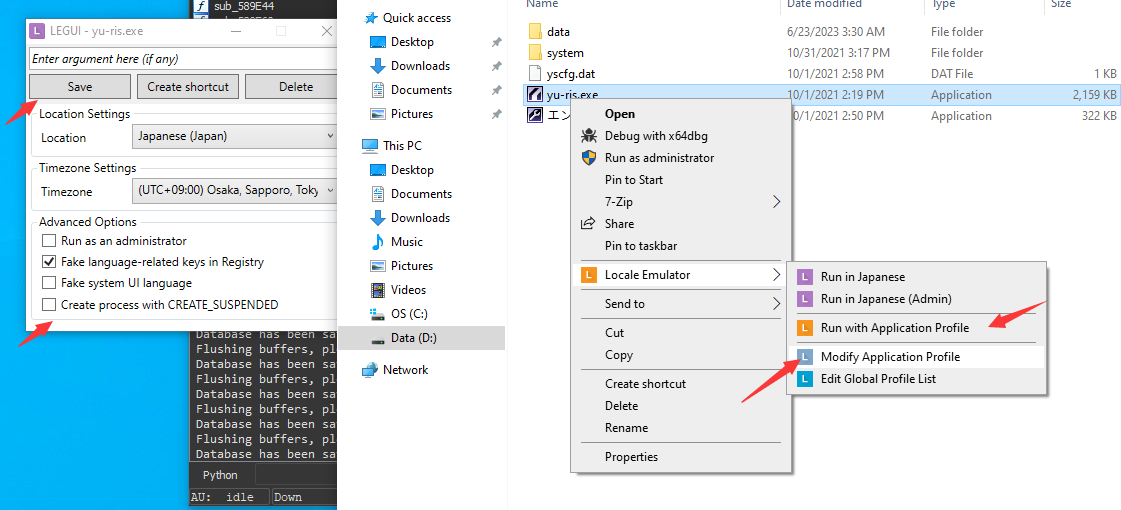Open the Location dropdown set to Japanese (Japan)
The height and width of the screenshot is (510, 1121).
click(x=234, y=136)
